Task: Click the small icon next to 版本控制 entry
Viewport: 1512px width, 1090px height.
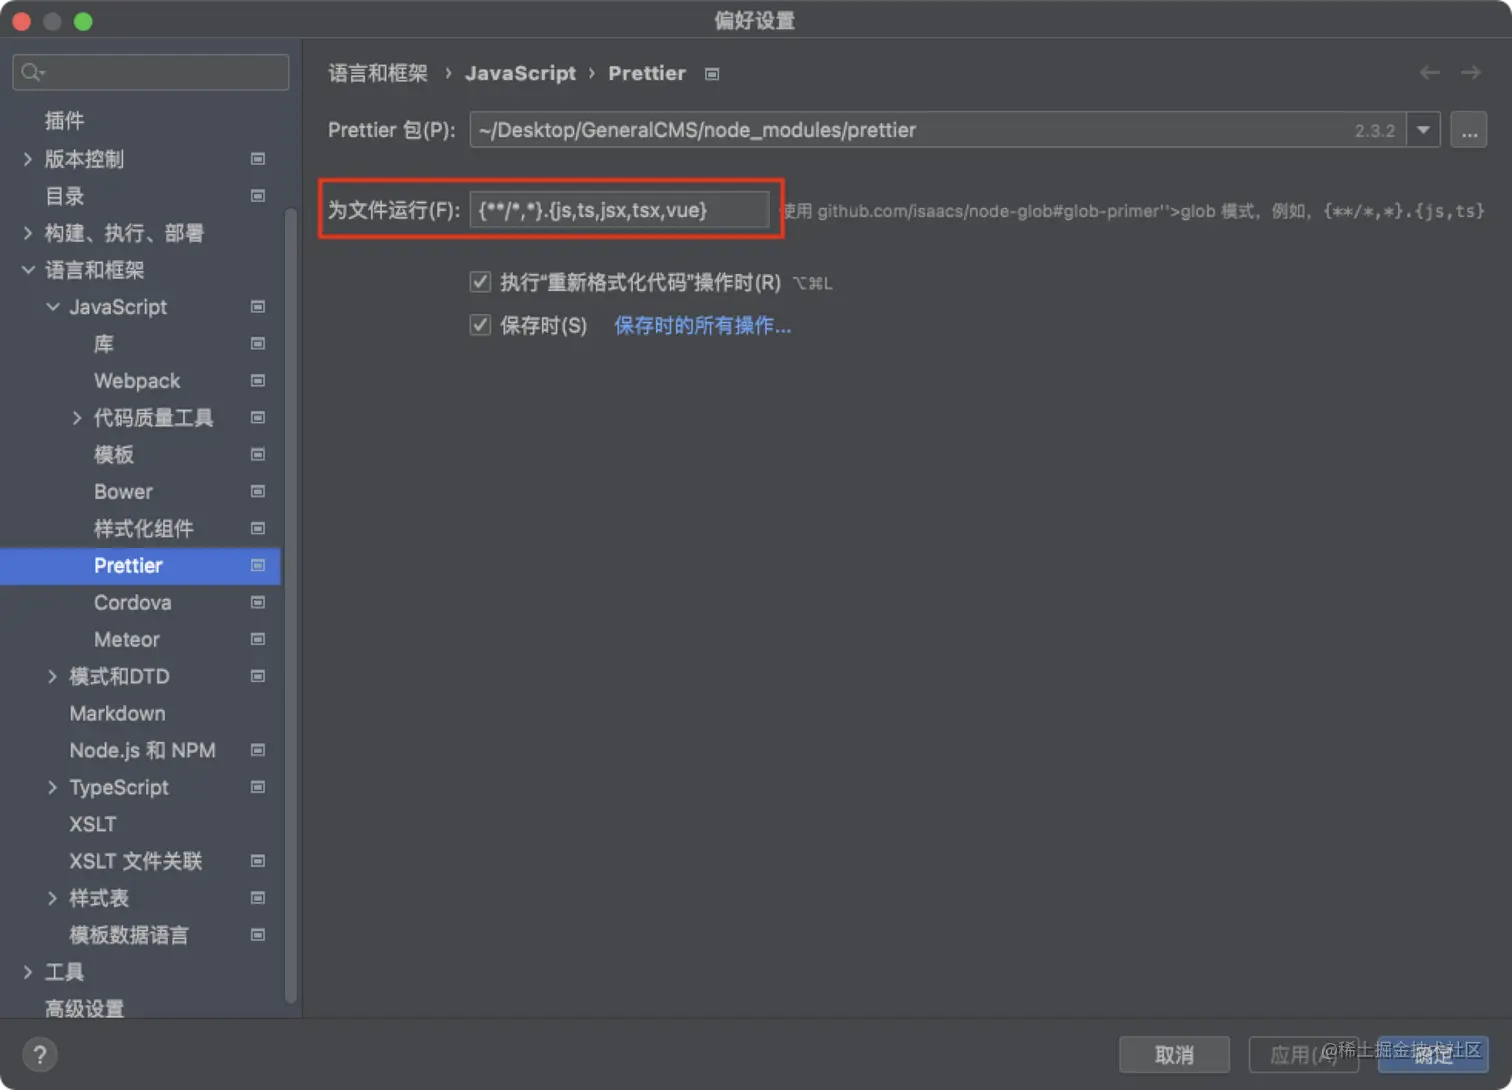Action: click(x=257, y=159)
